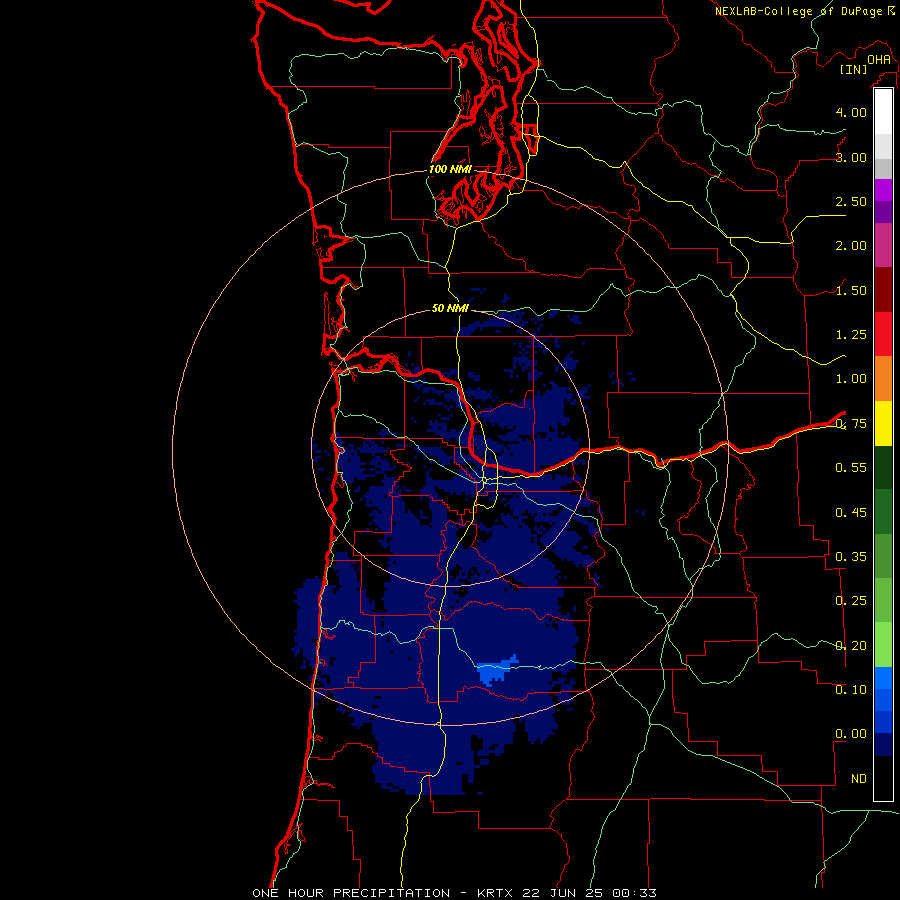Select the navy legend swatch above ND

883,744
